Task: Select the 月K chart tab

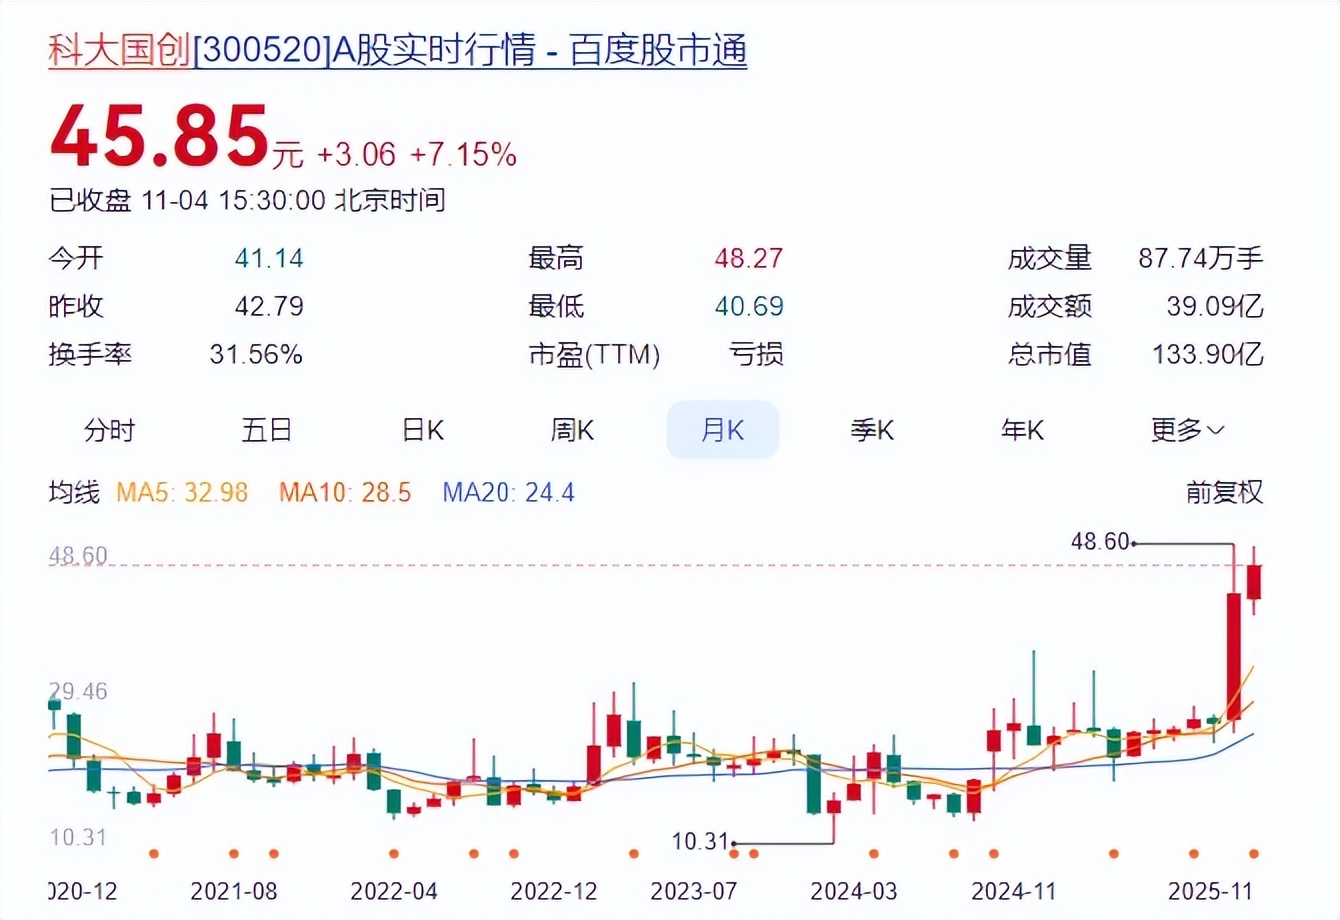Action: click(722, 430)
